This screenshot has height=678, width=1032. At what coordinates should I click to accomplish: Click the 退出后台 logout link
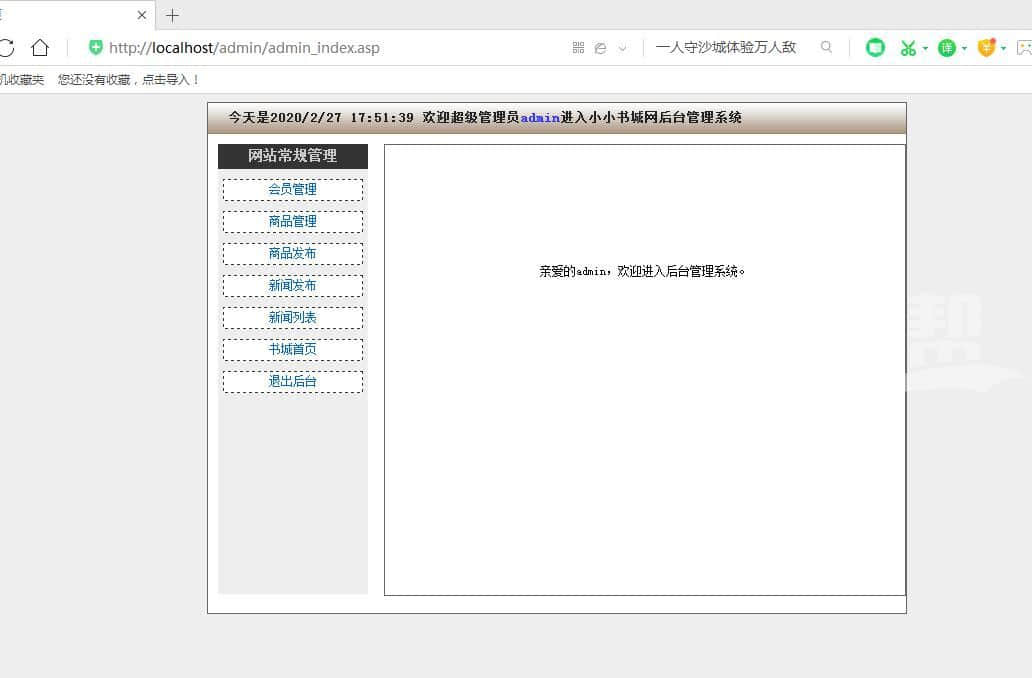292,381
